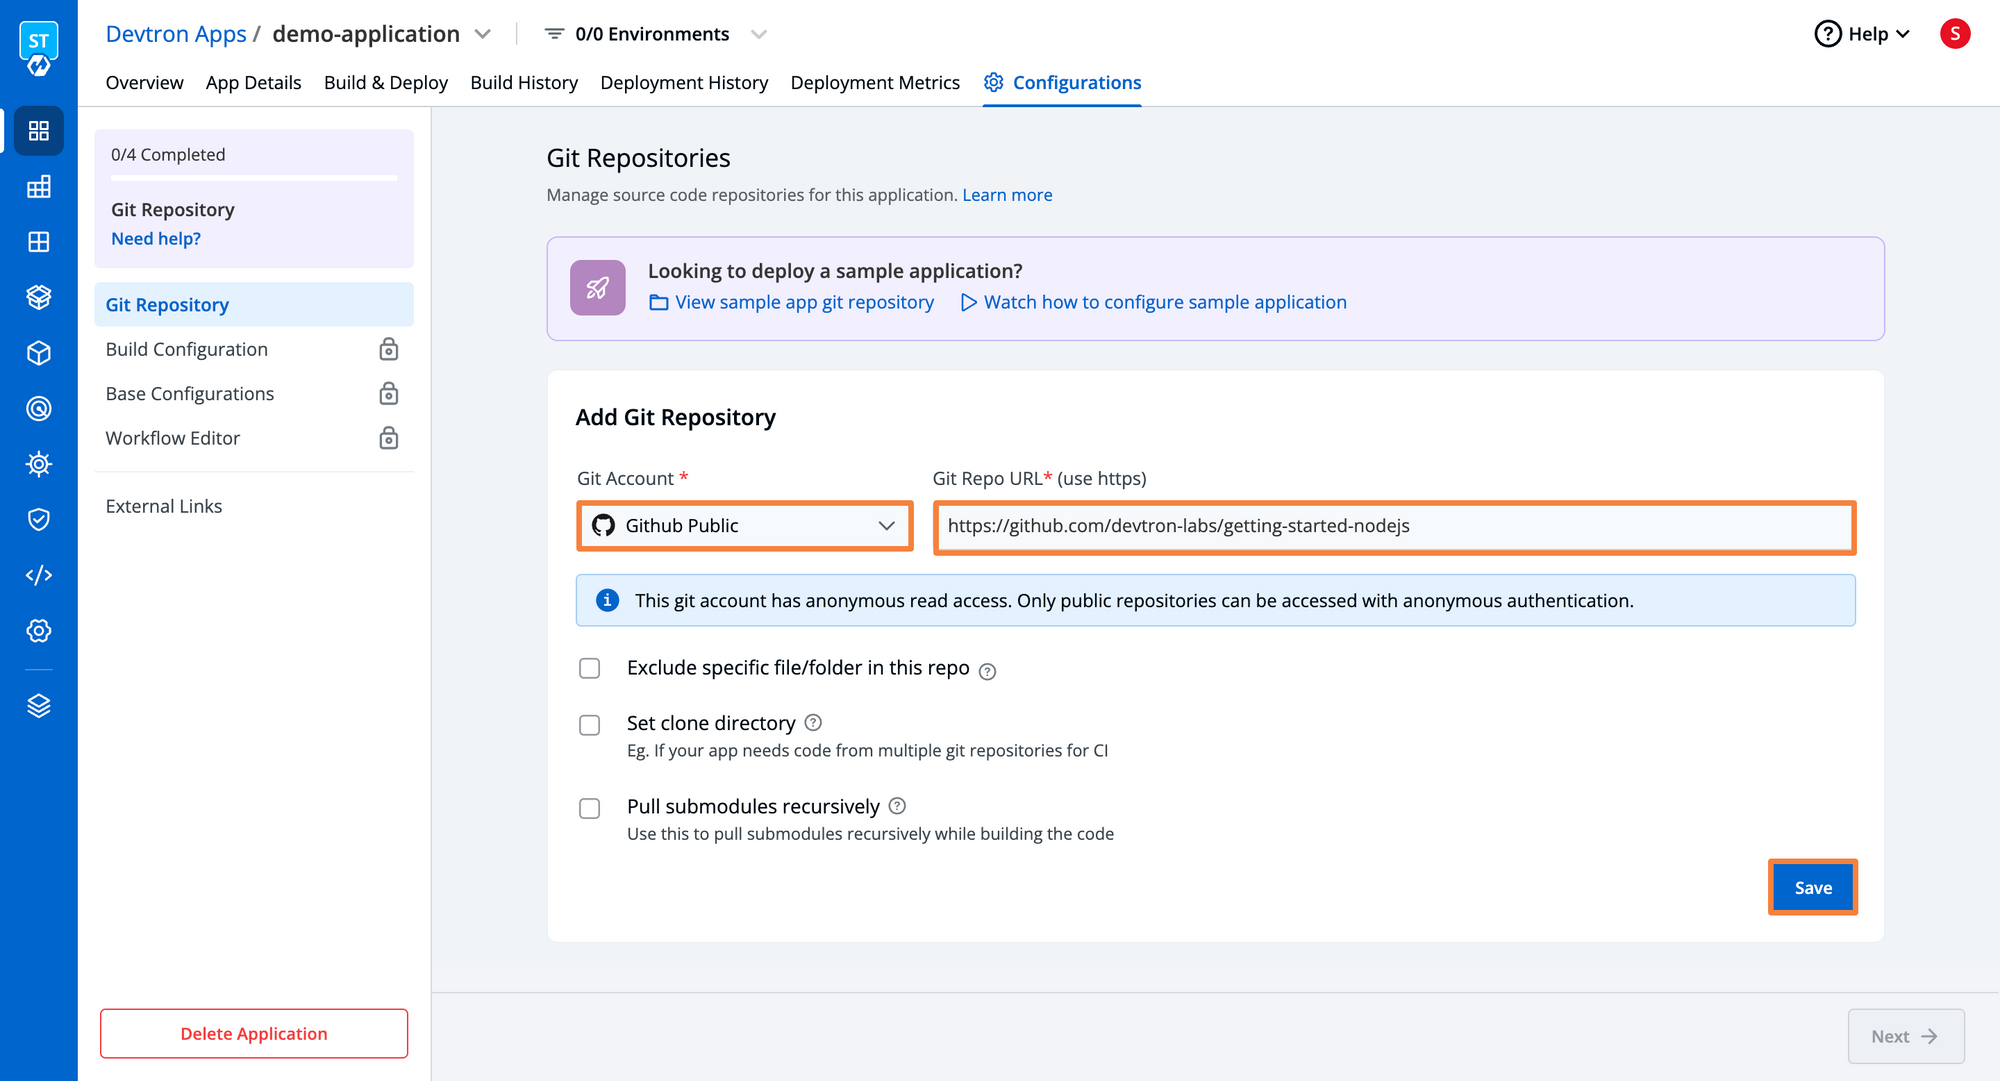The image size is (2000, 1081).
Task: Click the shield/security icon in sidebar
Action: click(x=37, y=519)
